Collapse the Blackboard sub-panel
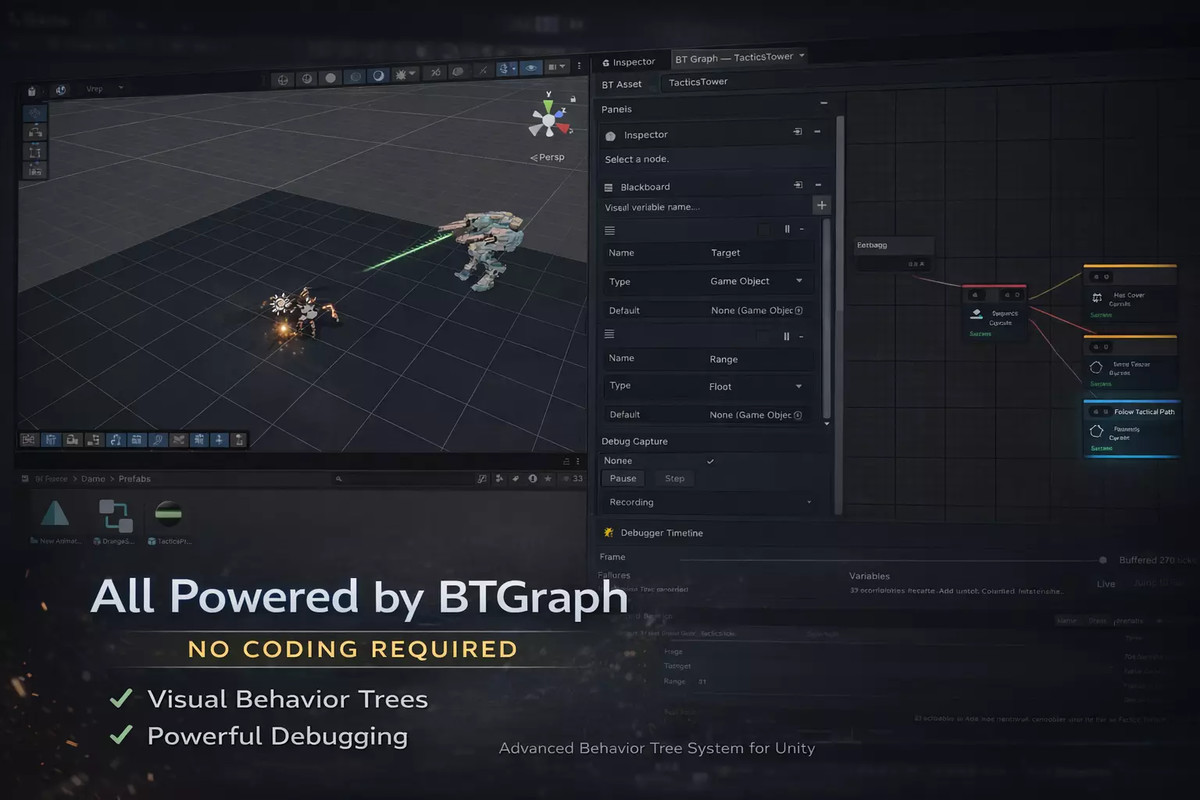Image resolution: width=1200 pixels, height=800 pixels. tap(817, 185)
